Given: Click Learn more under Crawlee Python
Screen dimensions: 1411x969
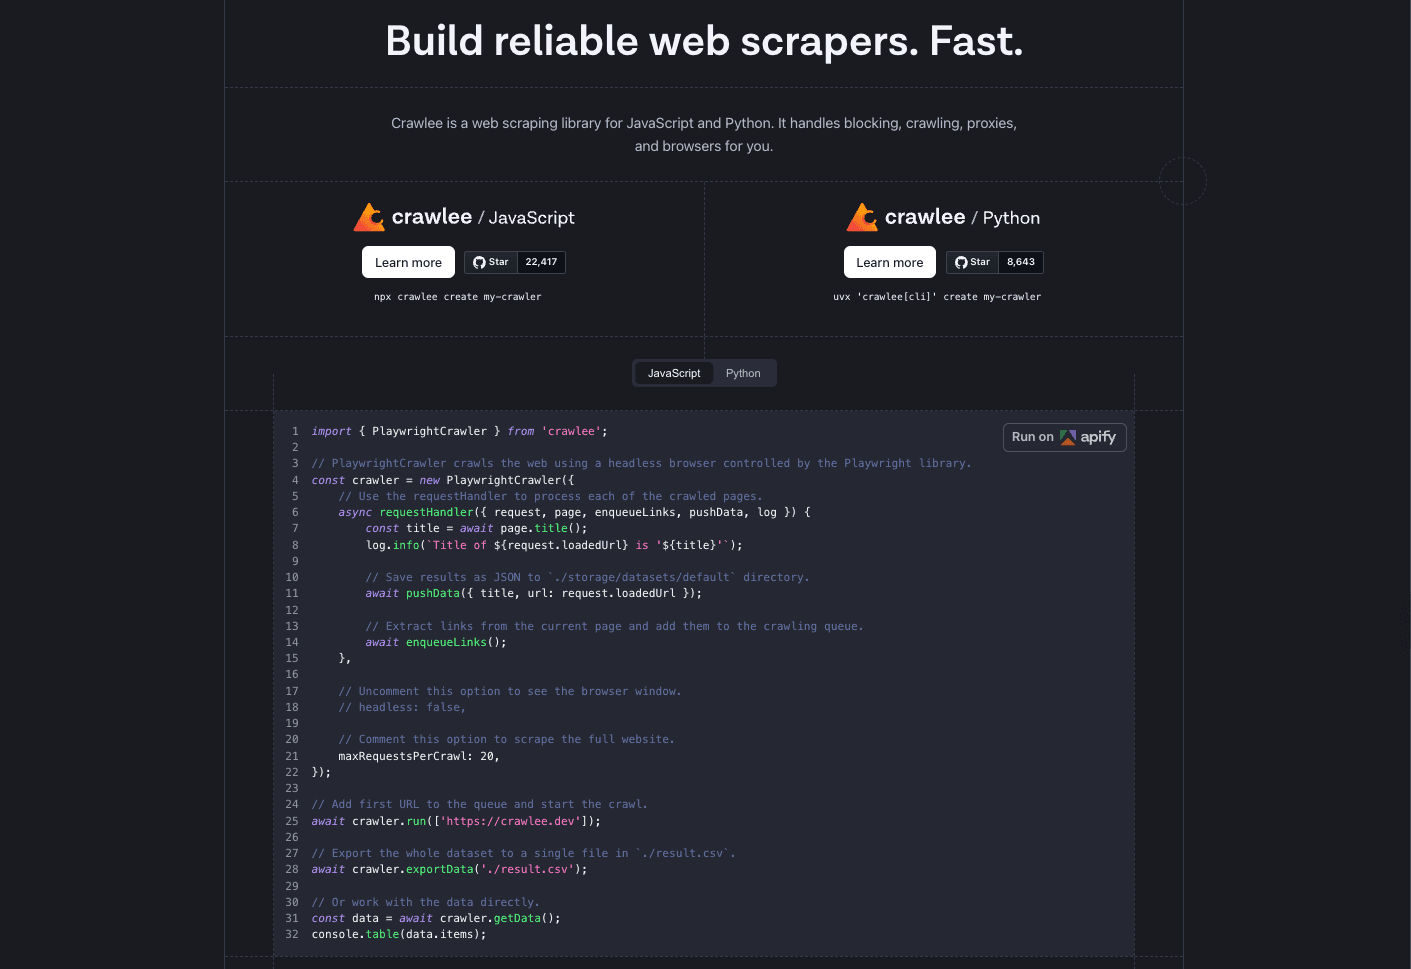Looking at the screenshot, I should click(889, 262).
